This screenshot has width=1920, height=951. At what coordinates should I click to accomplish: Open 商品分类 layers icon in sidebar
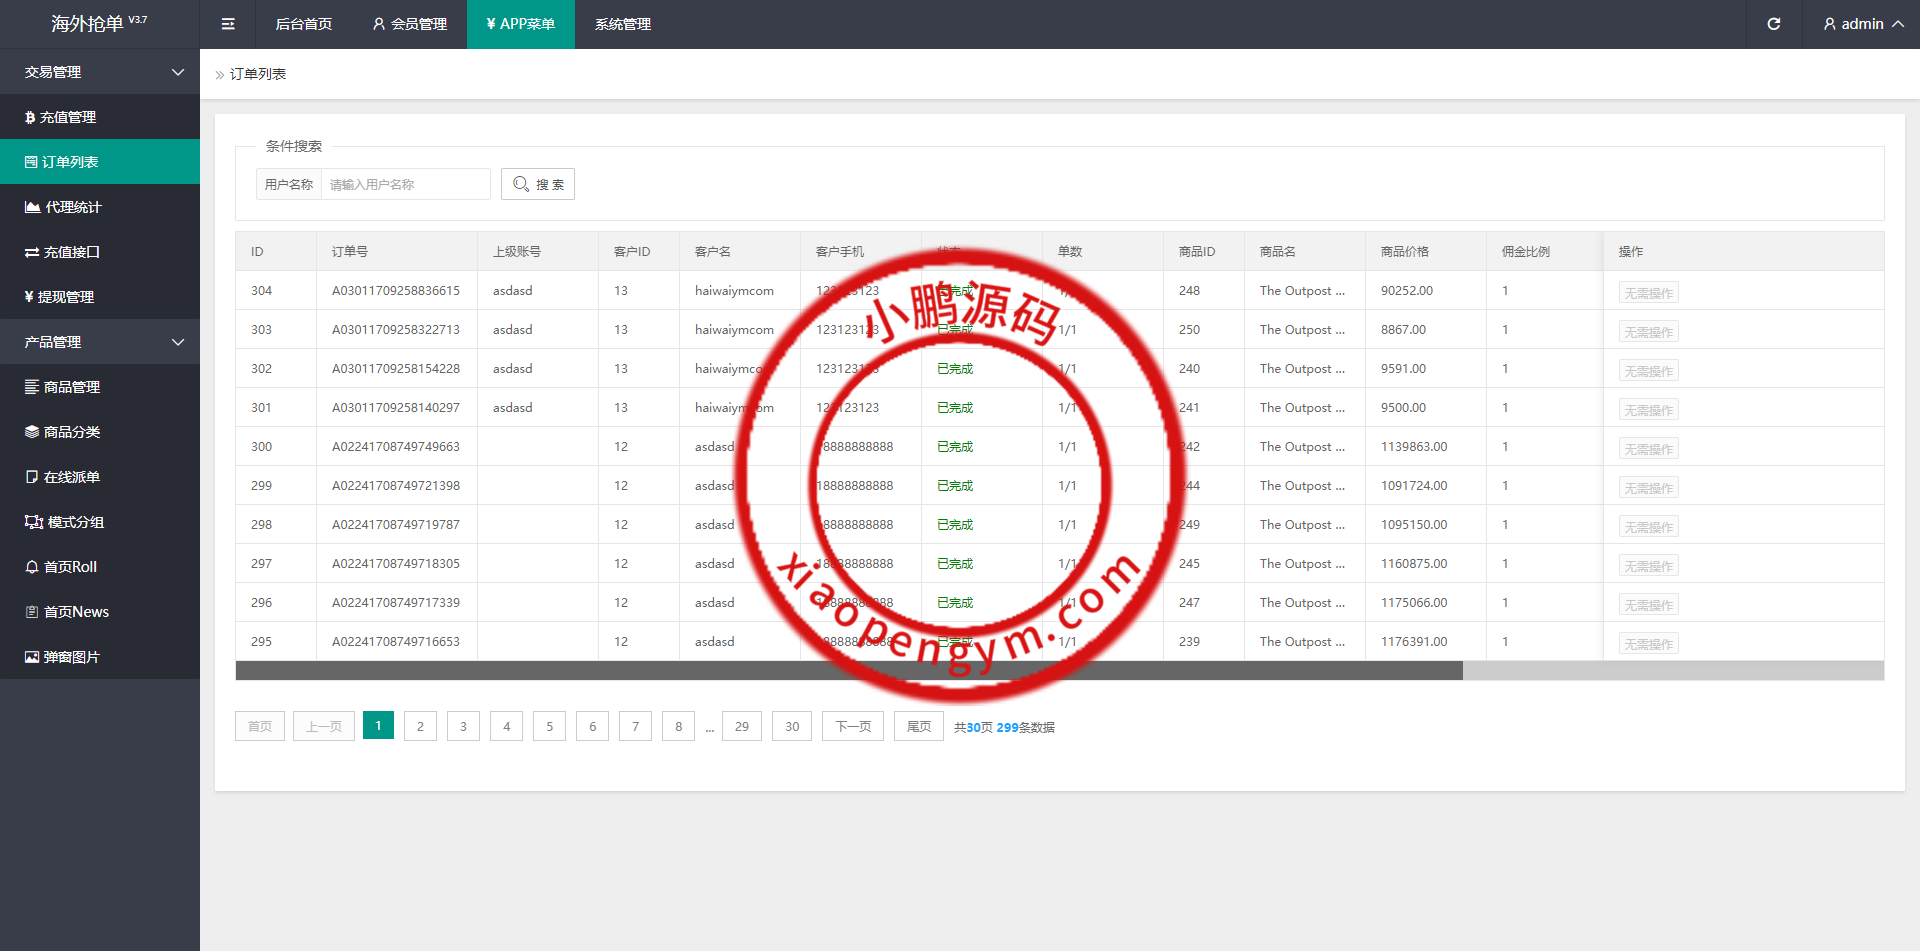point(32,432)
